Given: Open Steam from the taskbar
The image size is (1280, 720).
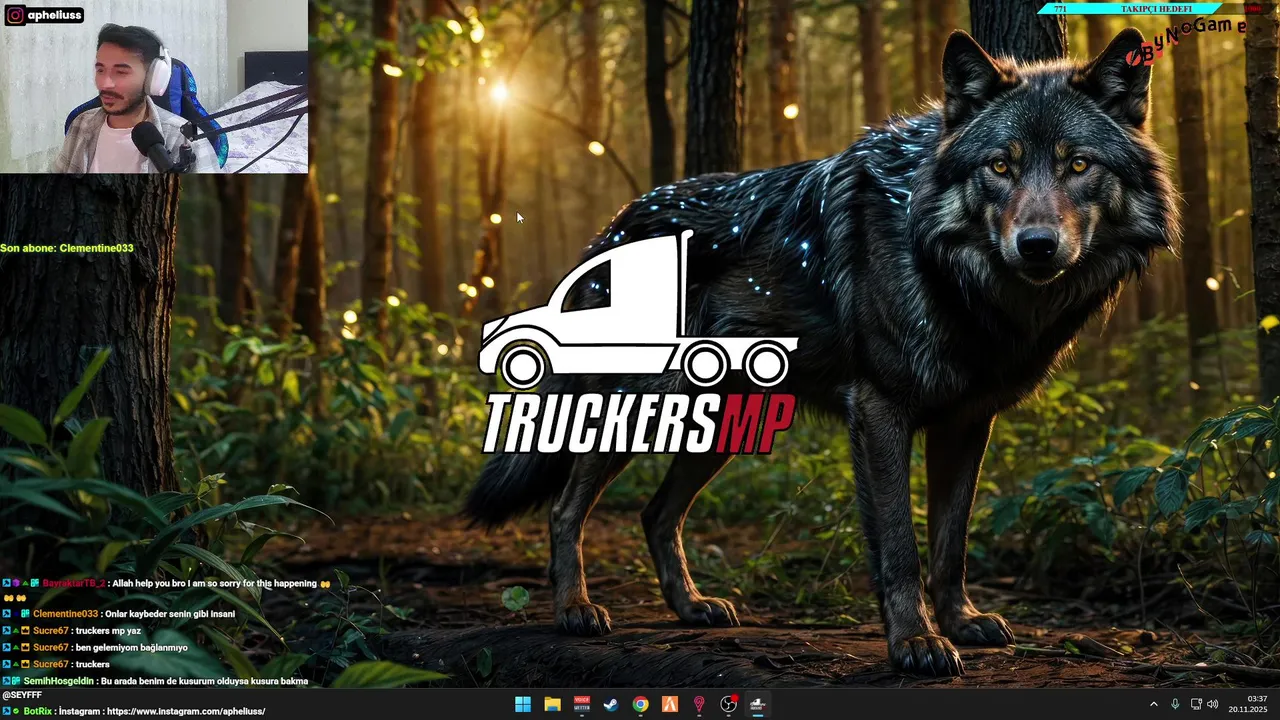Looking at the screenshot, I should pos(611,704).
